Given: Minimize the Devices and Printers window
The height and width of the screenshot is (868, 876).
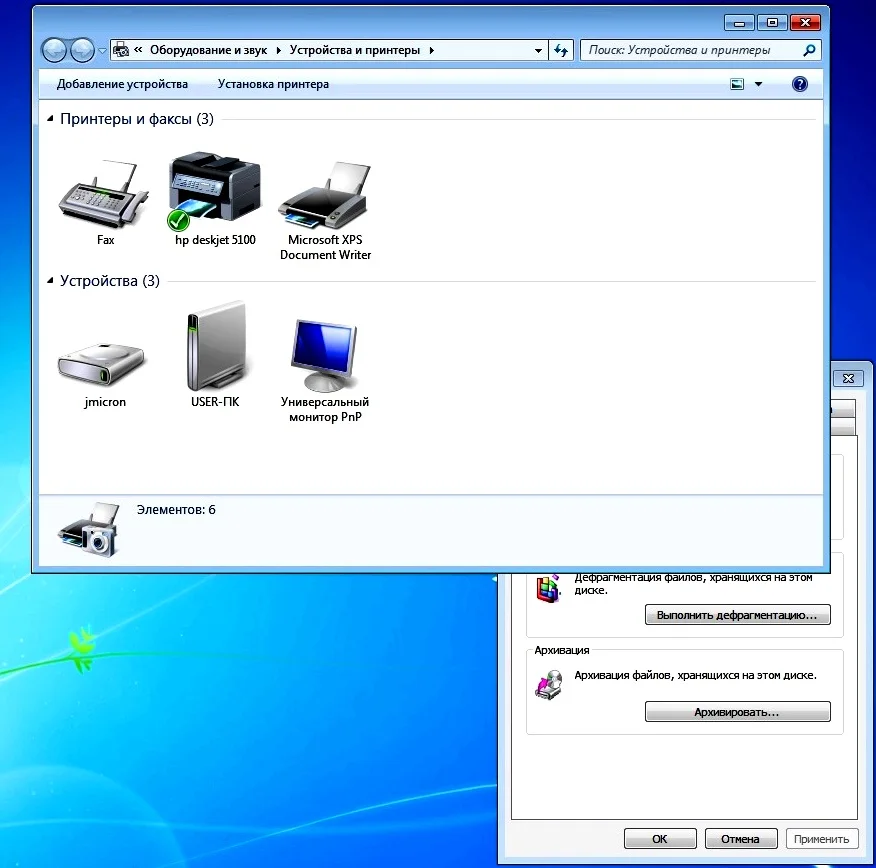Looking at the screenshot, I should [x=739, y=23].
